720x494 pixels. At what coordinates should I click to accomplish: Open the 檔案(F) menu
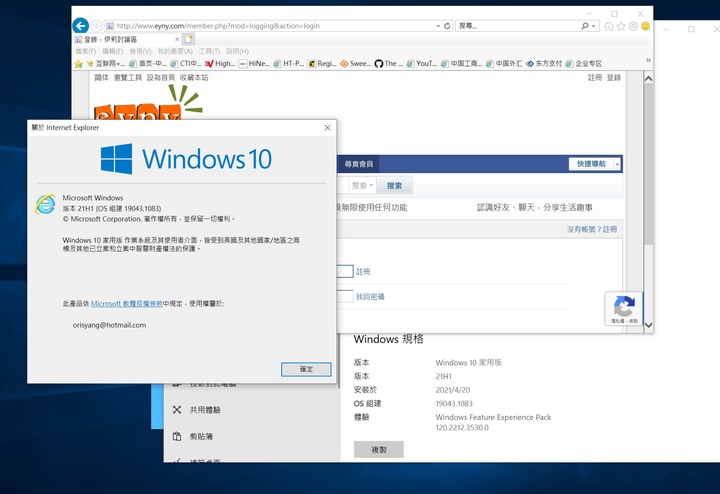[x=86, y=51]
